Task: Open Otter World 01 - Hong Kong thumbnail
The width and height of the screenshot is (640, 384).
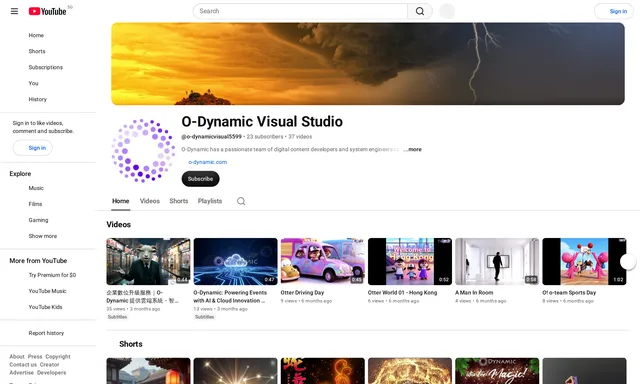Action: tap(410, 262)
